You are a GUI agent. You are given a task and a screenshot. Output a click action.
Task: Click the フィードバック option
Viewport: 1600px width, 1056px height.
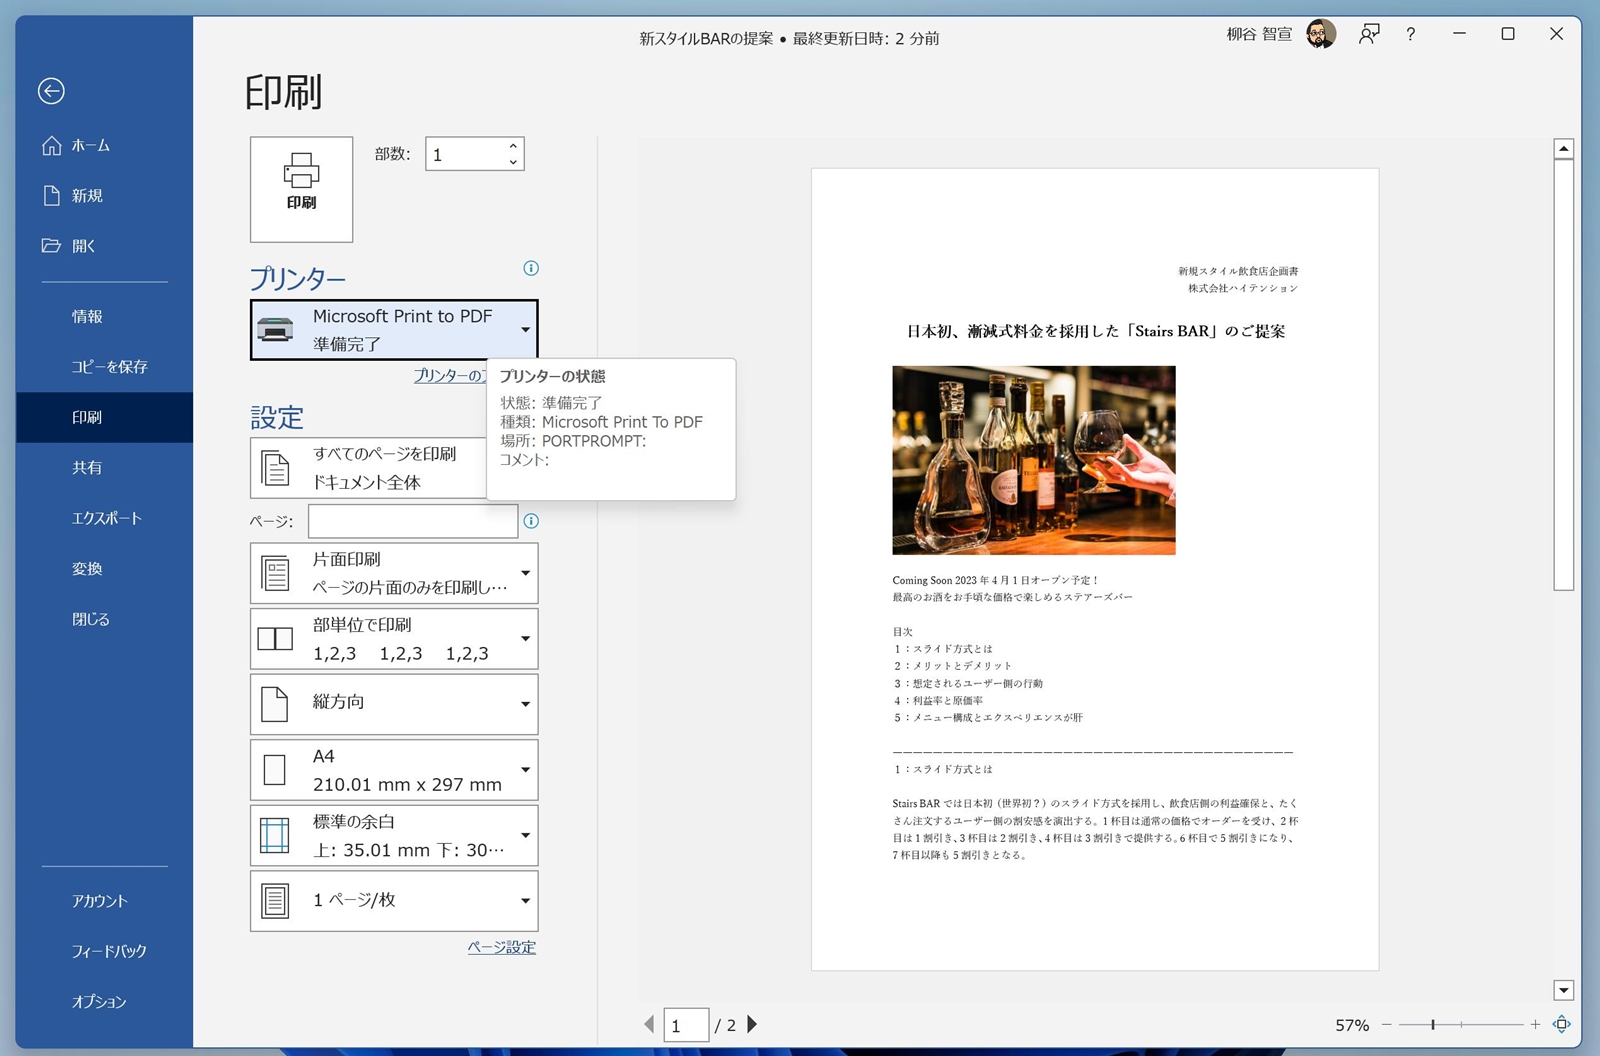click(108, 951)
